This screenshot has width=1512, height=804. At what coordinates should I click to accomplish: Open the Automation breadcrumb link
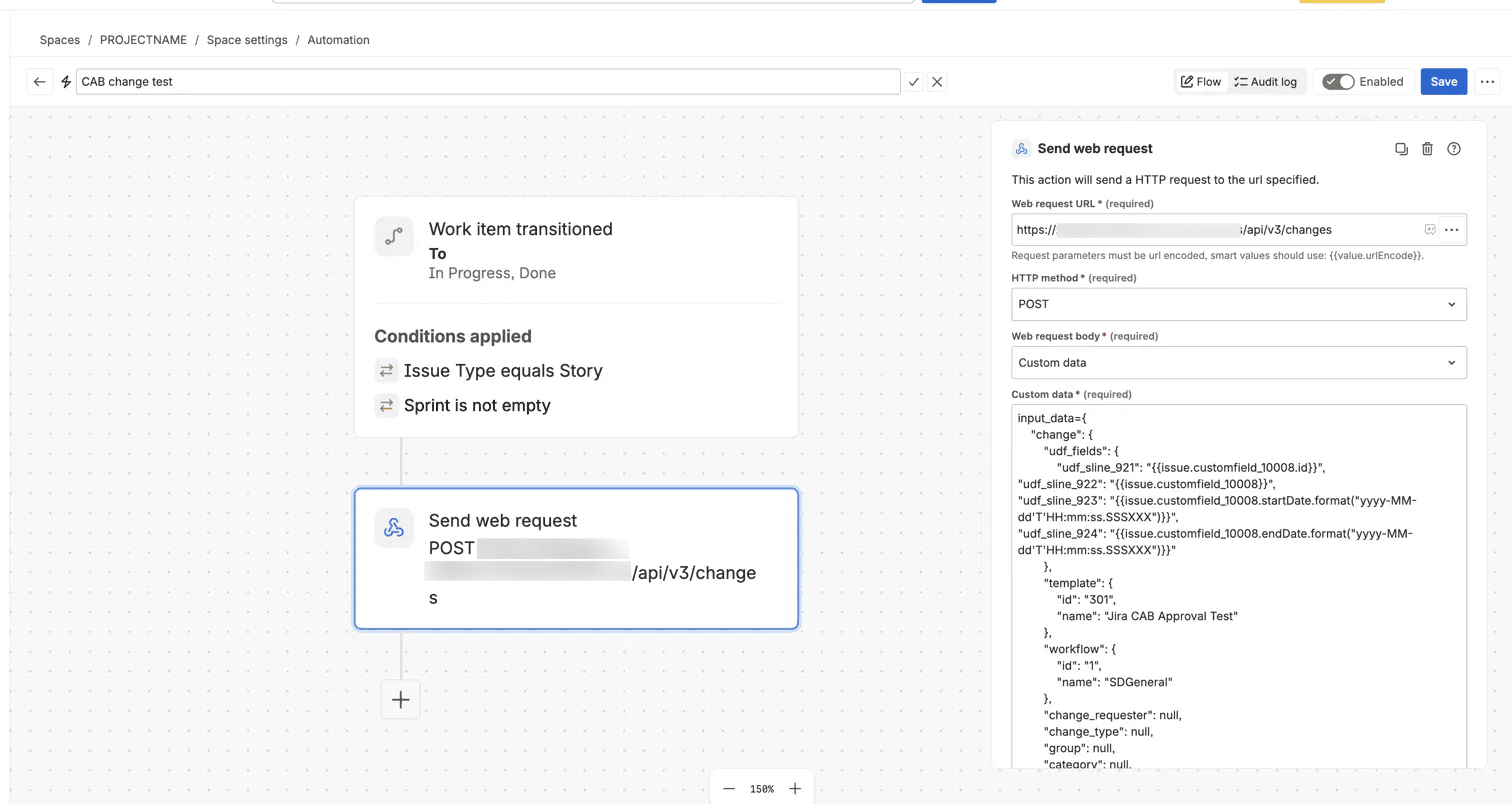(x=338, y=40)
